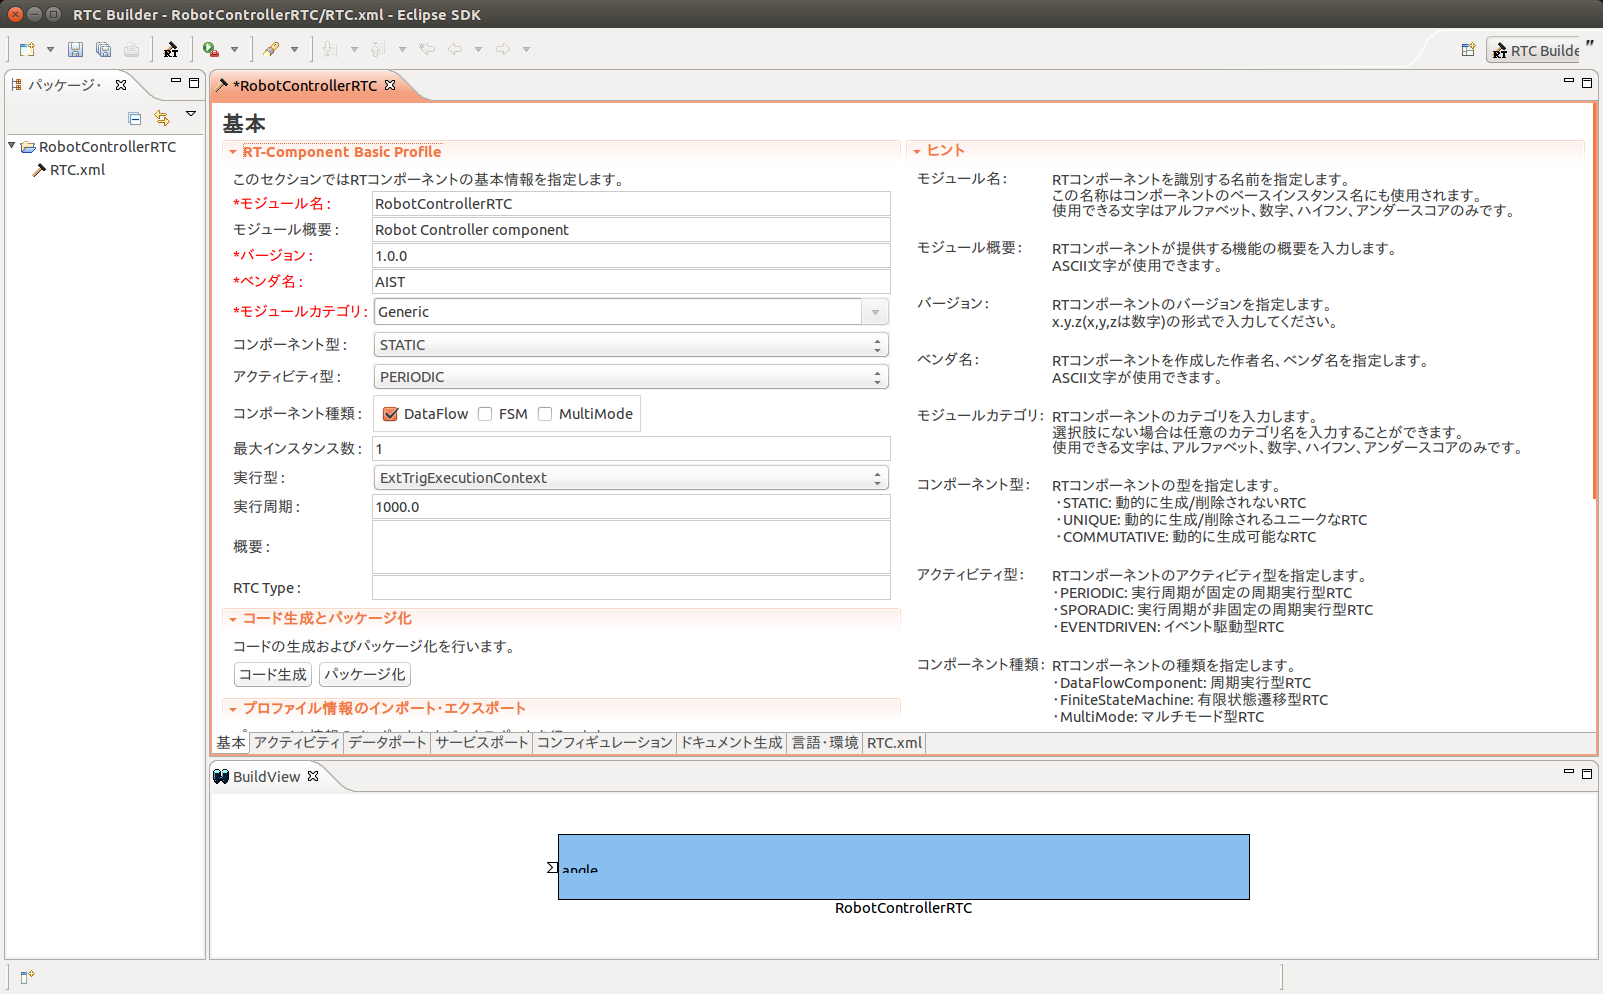The image size is (1603, 994).
Task: Switch to the 基本 bottom tab
Action: 231,743
